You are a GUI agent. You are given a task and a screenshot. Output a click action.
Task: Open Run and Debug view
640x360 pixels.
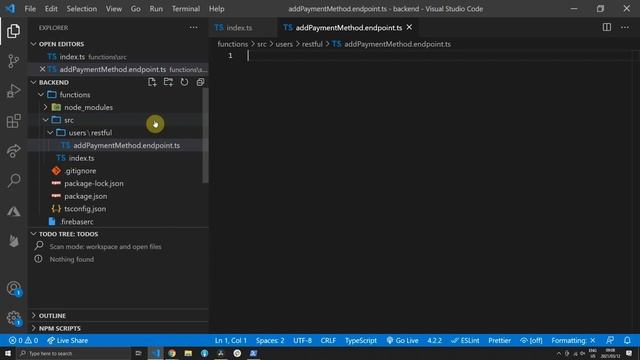tap(13, 91)
